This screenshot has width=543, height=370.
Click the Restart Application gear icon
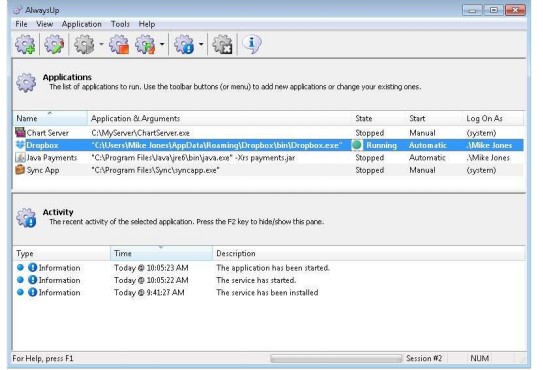point(145,44)
